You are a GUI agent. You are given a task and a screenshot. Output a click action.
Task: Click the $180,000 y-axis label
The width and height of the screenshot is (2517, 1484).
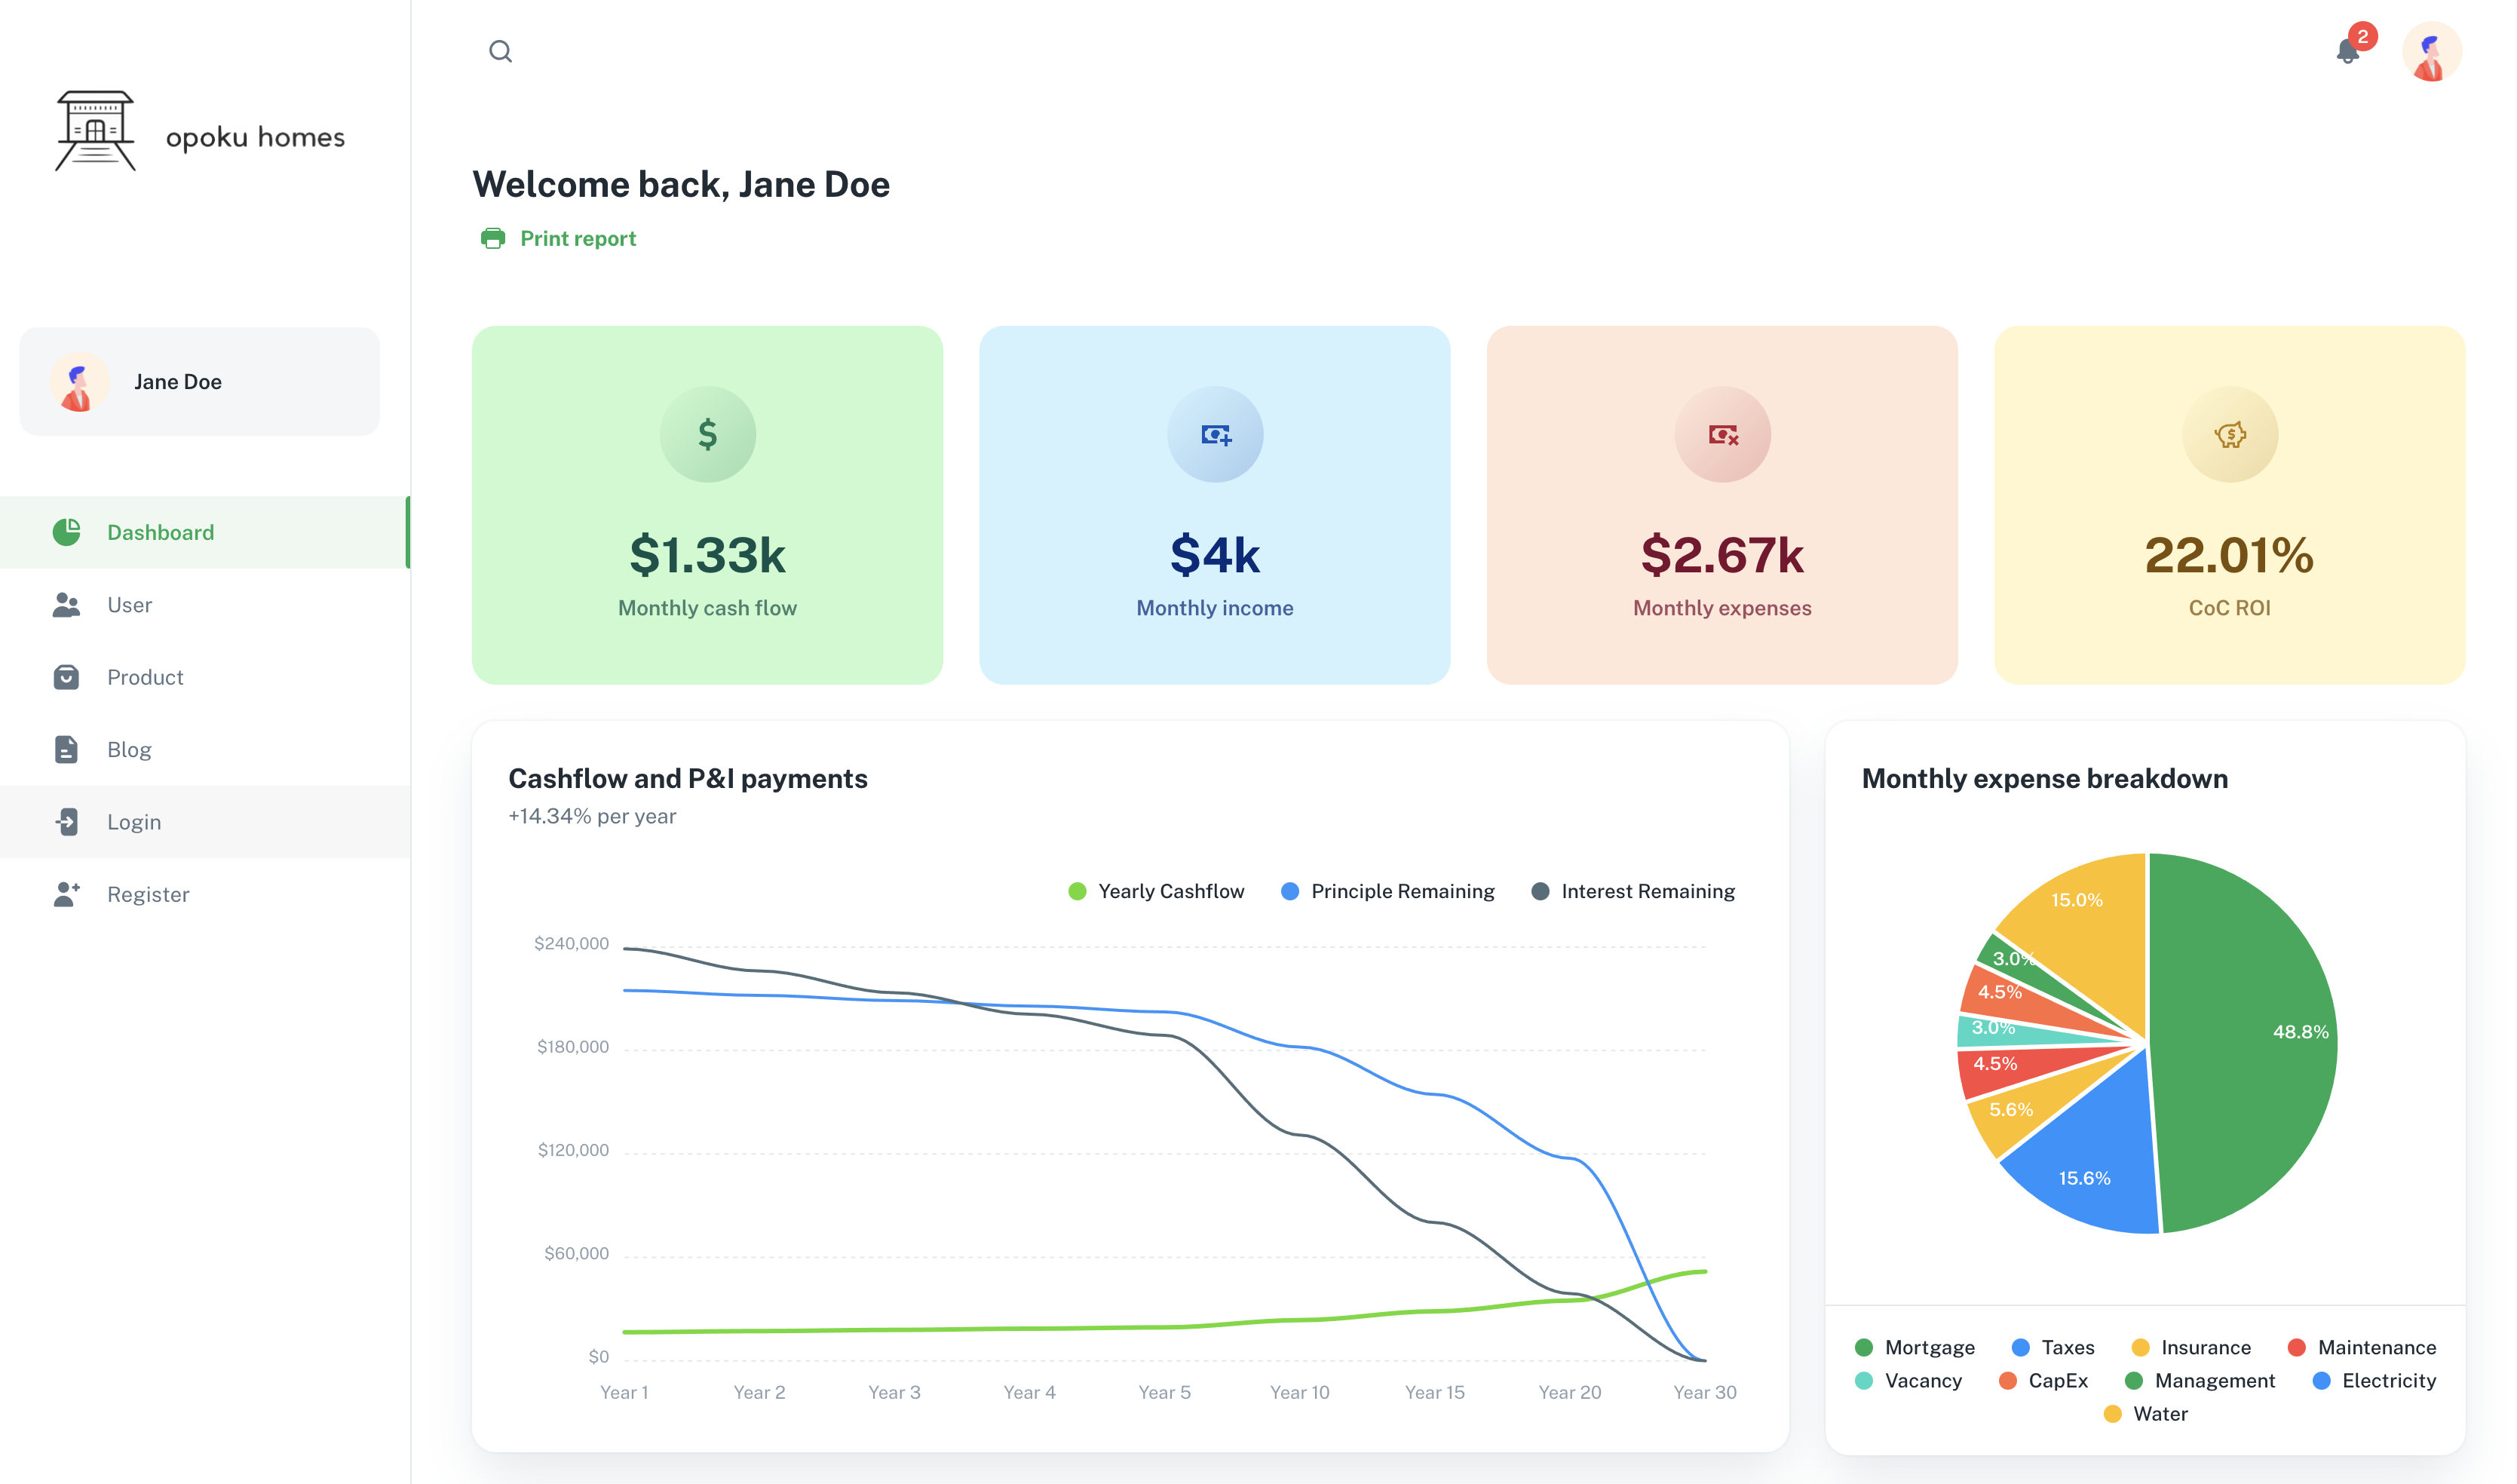point(572,1047)
